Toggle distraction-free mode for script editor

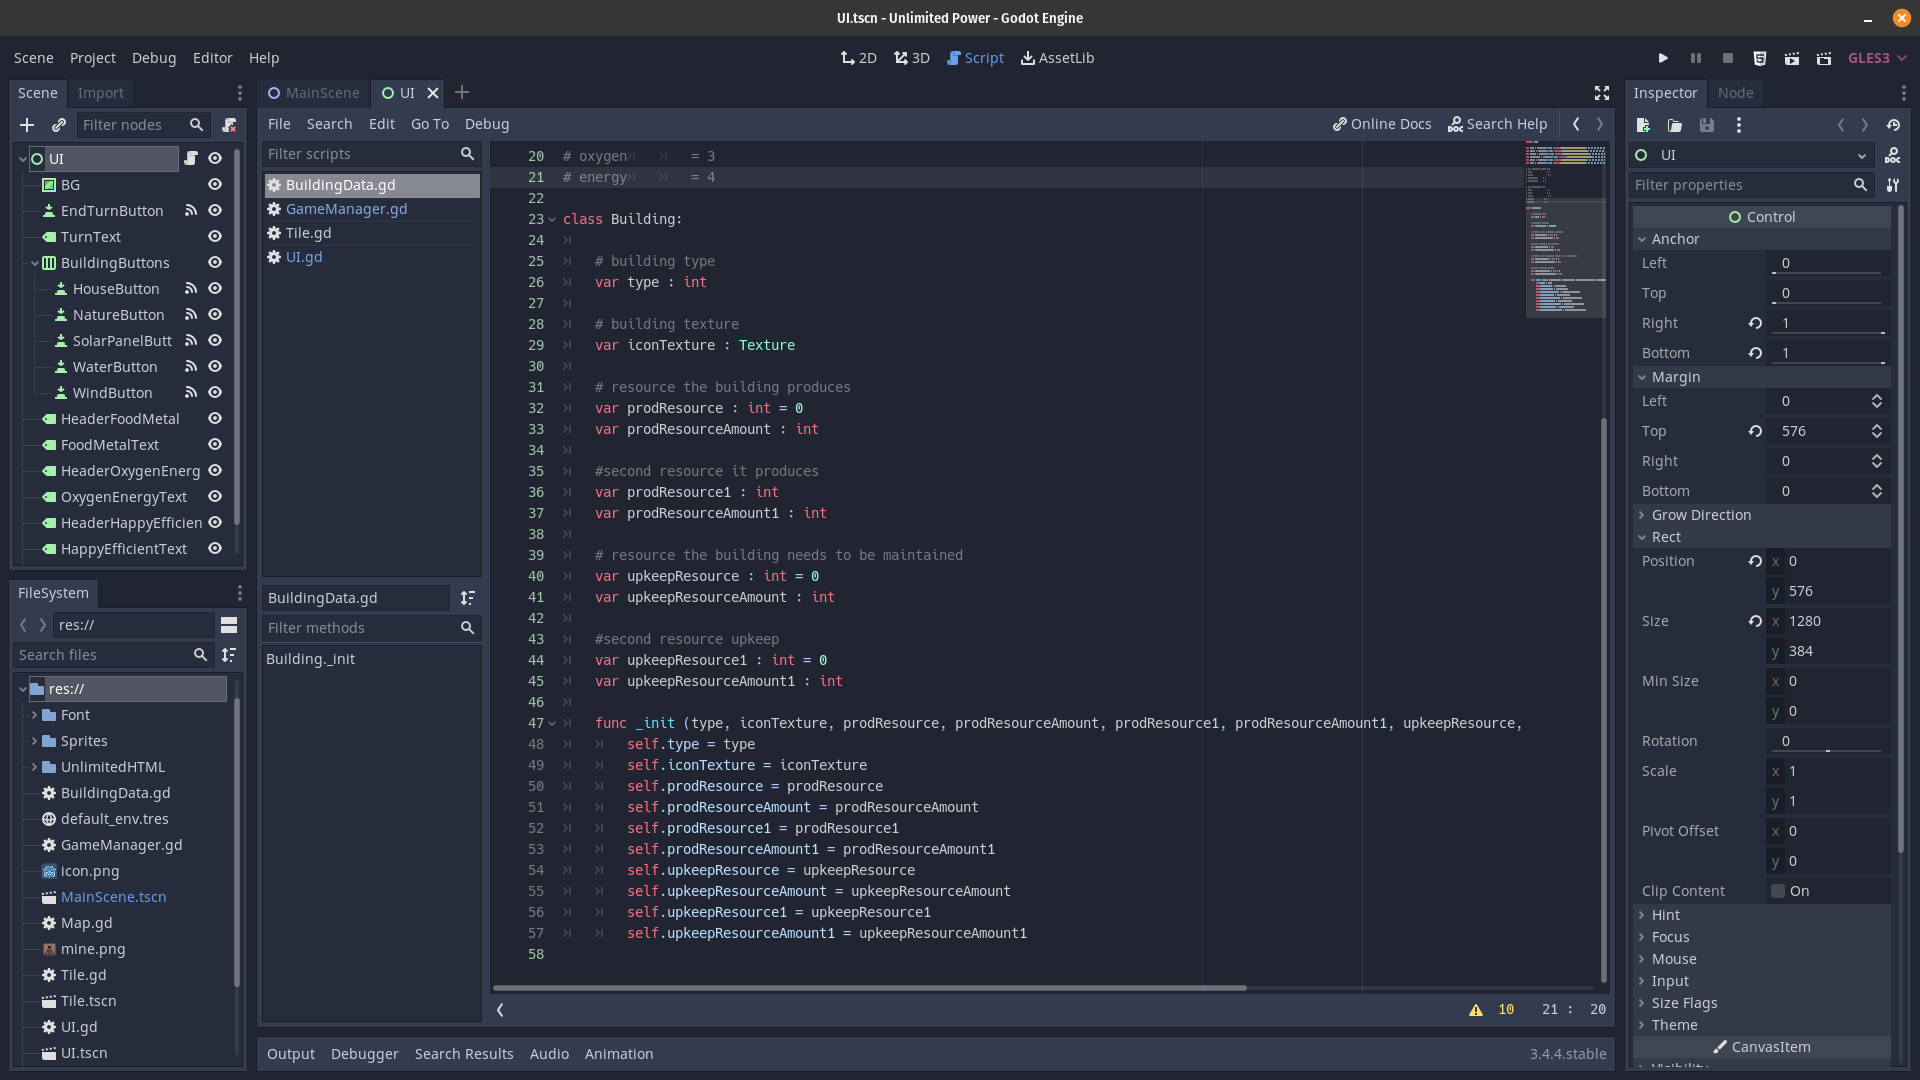[1601, 92]
